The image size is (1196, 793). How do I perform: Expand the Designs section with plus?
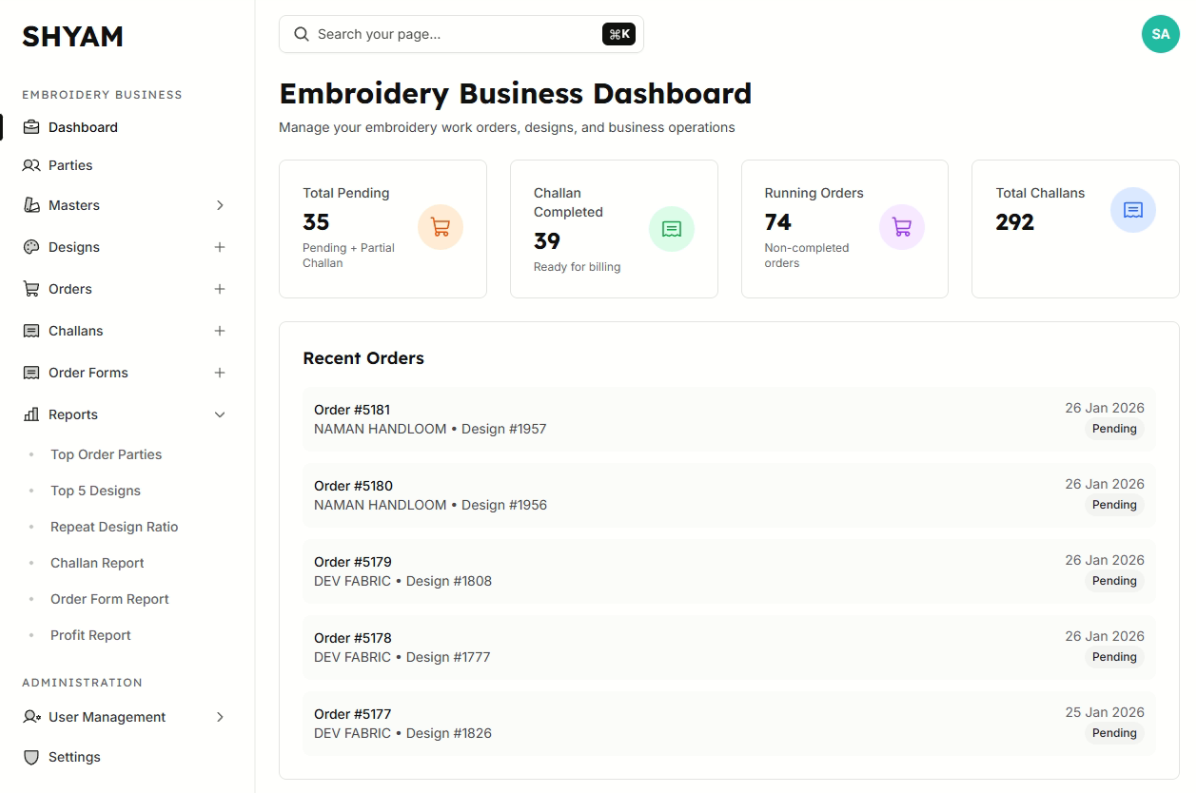[x=220, y=247]
